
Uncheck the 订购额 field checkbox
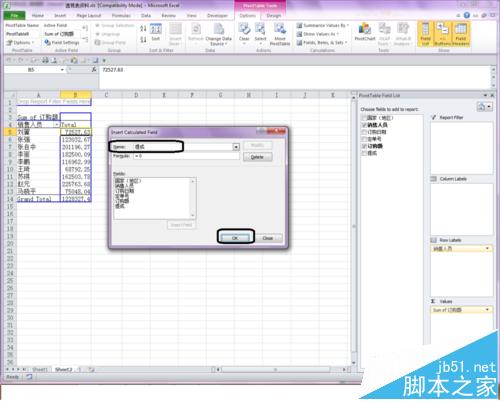[x=364, y=146]
